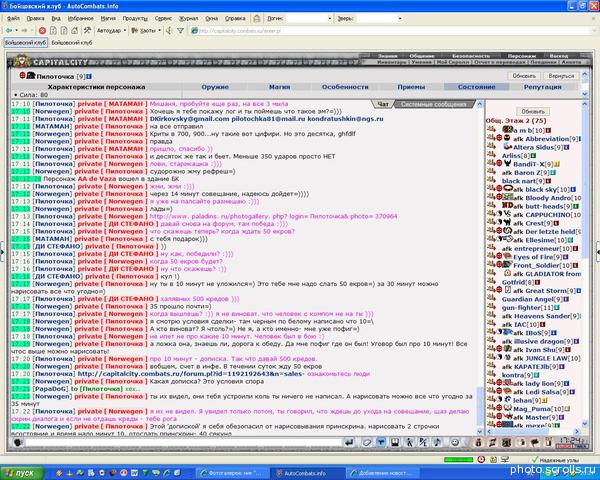Image resolution: width=600 pixels, height=480 pixels.
Task: Click private-message icon next to kontra[9]
Action: [491, 375]
